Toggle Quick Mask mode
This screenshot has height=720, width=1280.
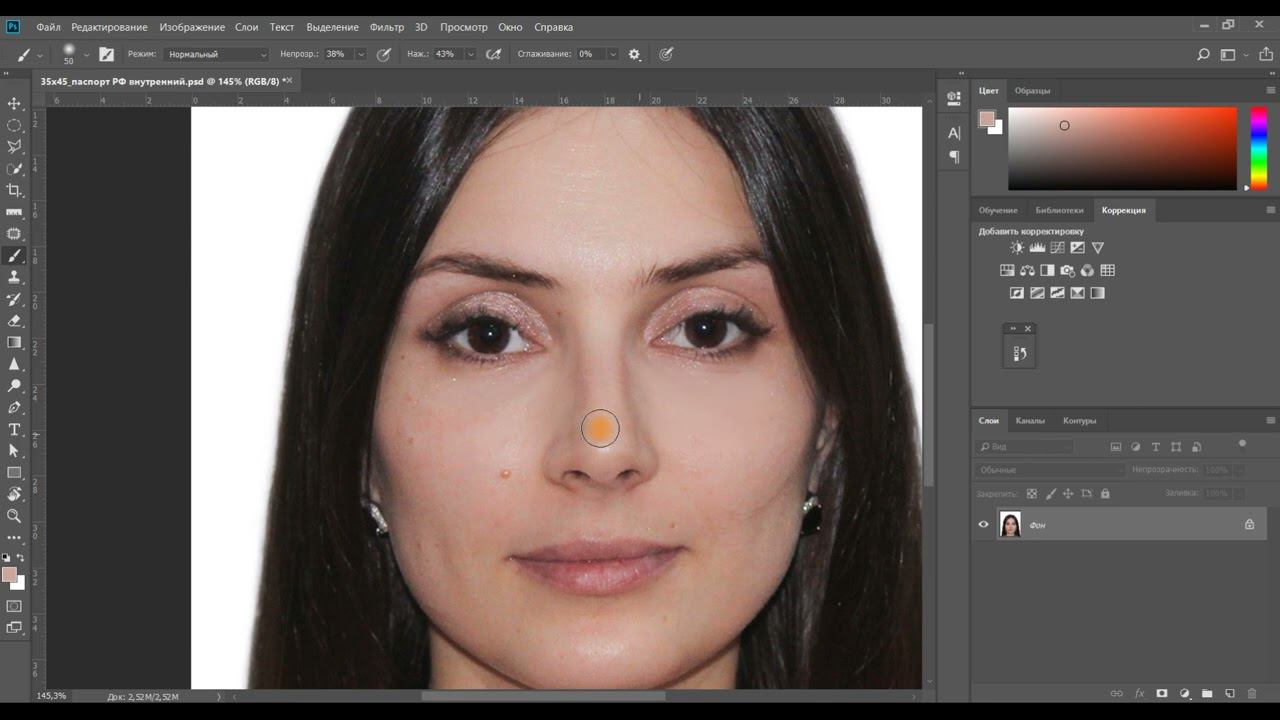pyautogui.click(x=14, y=606)
